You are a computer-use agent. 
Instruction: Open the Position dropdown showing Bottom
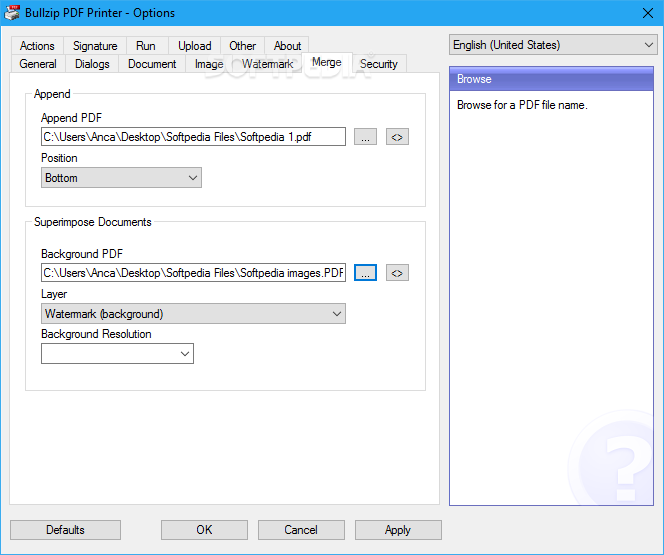tap(121, 178)
